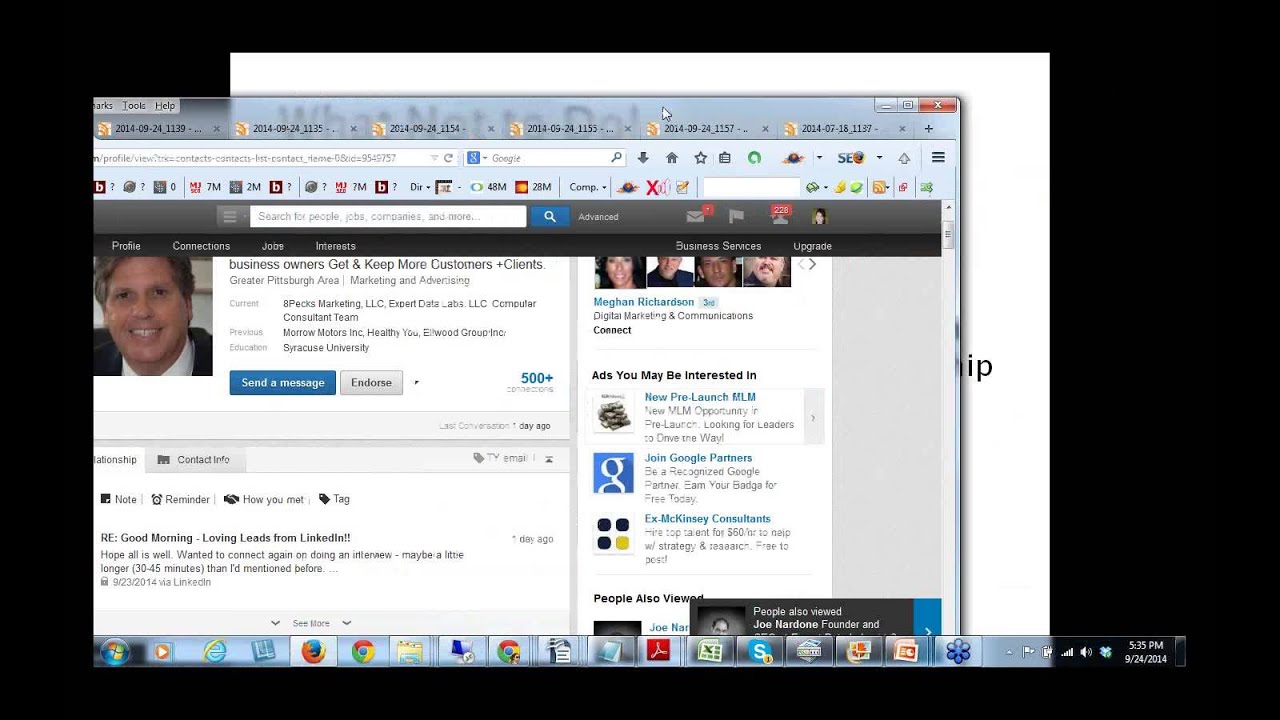Open the dropdown arrow next to Endorse

coord(416,382)
